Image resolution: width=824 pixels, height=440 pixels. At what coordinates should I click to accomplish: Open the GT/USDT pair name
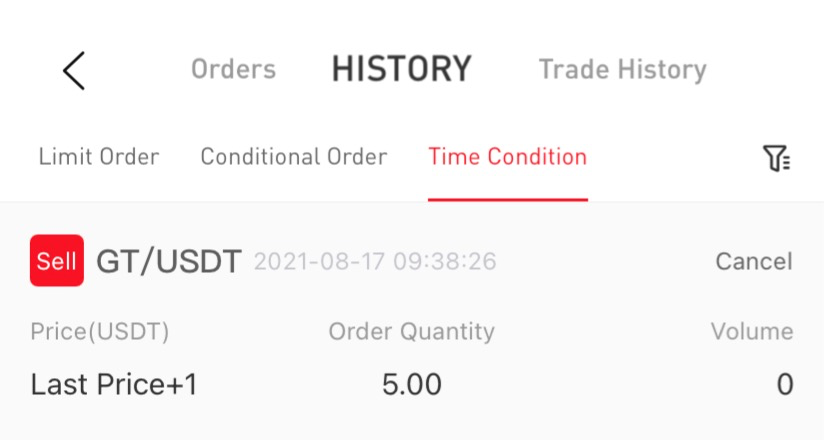click(x=169, y=262)
